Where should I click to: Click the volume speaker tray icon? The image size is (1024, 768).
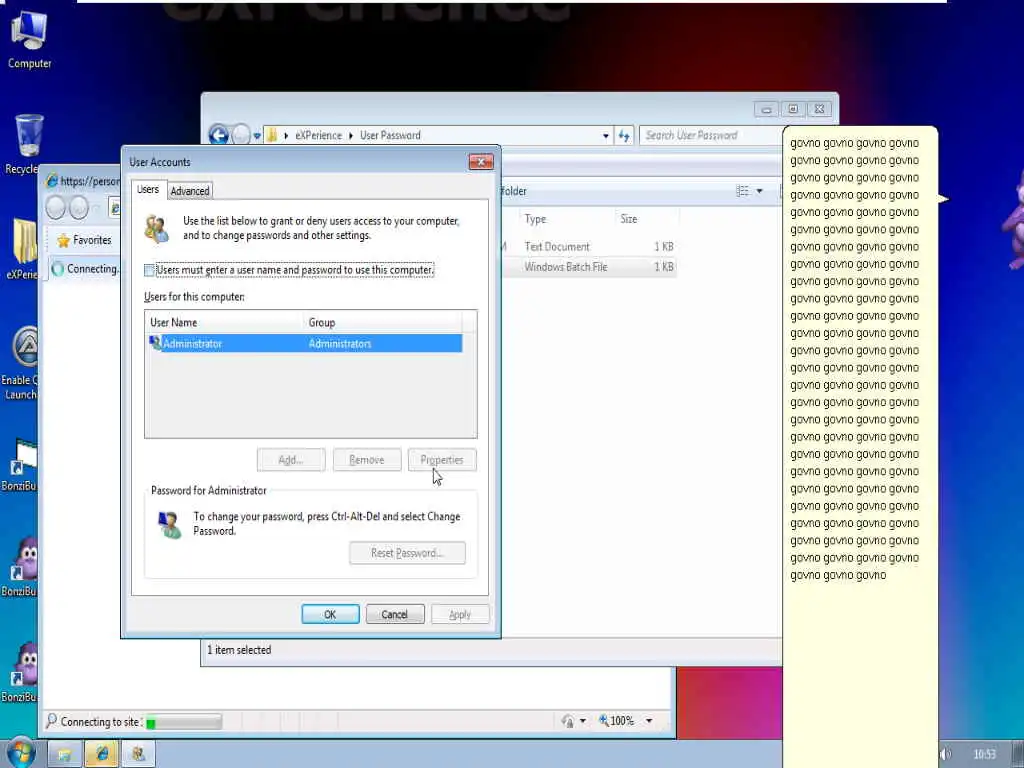946,754
